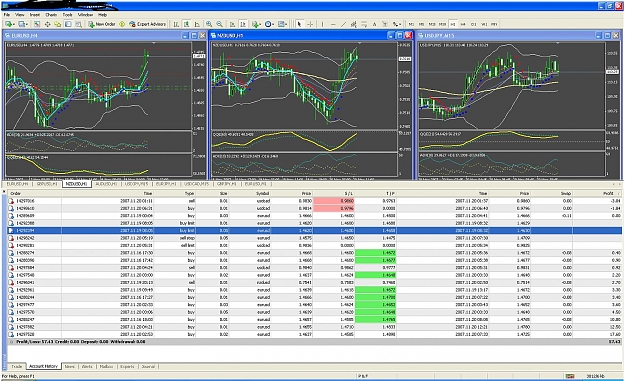Open the File menu

(7, 15)
